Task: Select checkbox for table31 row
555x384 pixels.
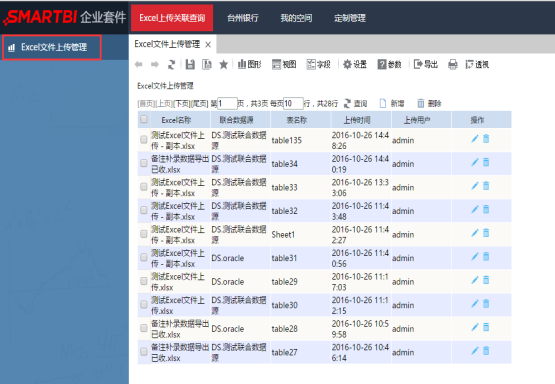Action: [144, 257]
